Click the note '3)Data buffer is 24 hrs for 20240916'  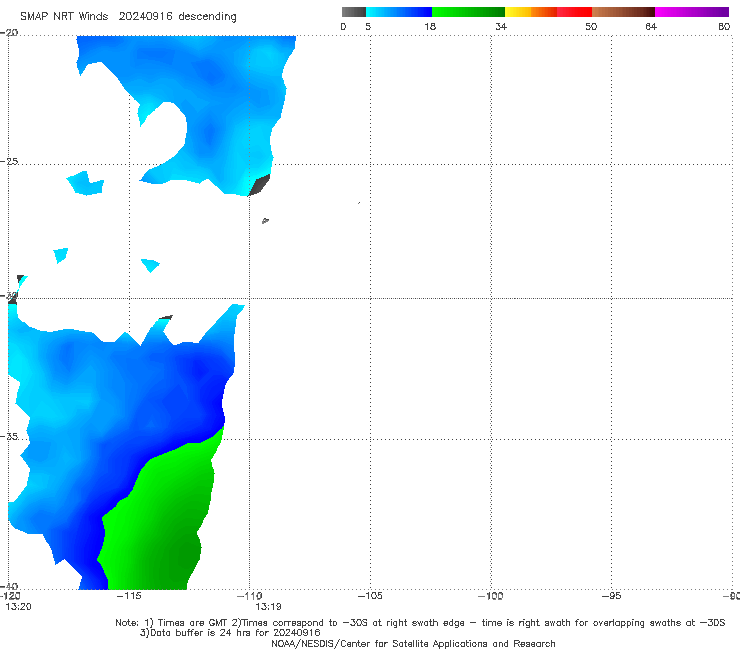(x=230, y=633)
